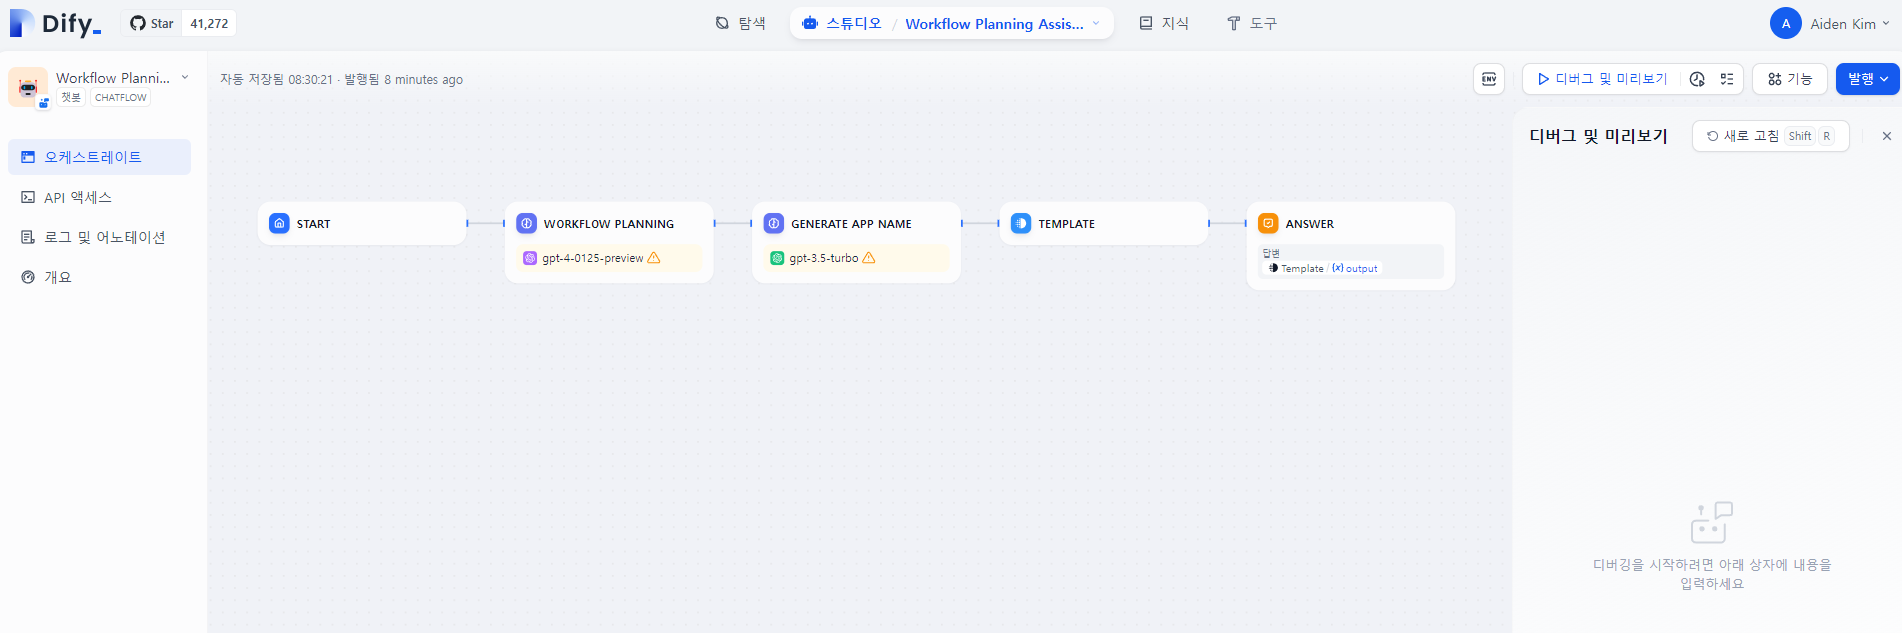Switch to the 지식 knowledge tab

point(1164,23)
